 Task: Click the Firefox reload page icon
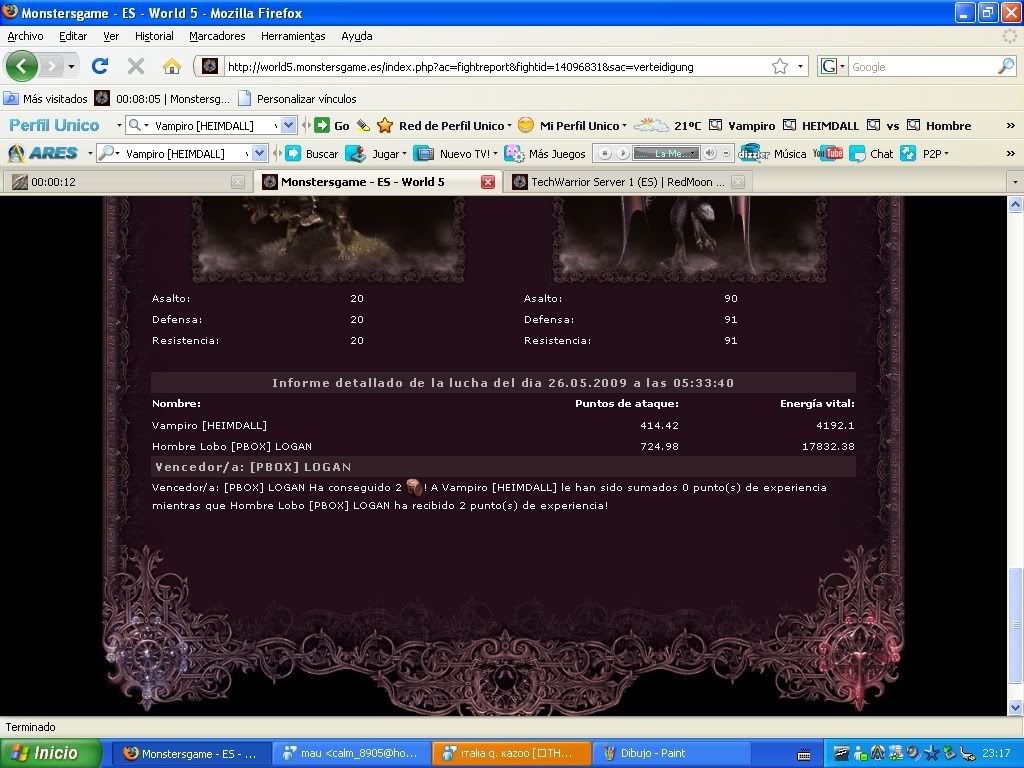99,66
